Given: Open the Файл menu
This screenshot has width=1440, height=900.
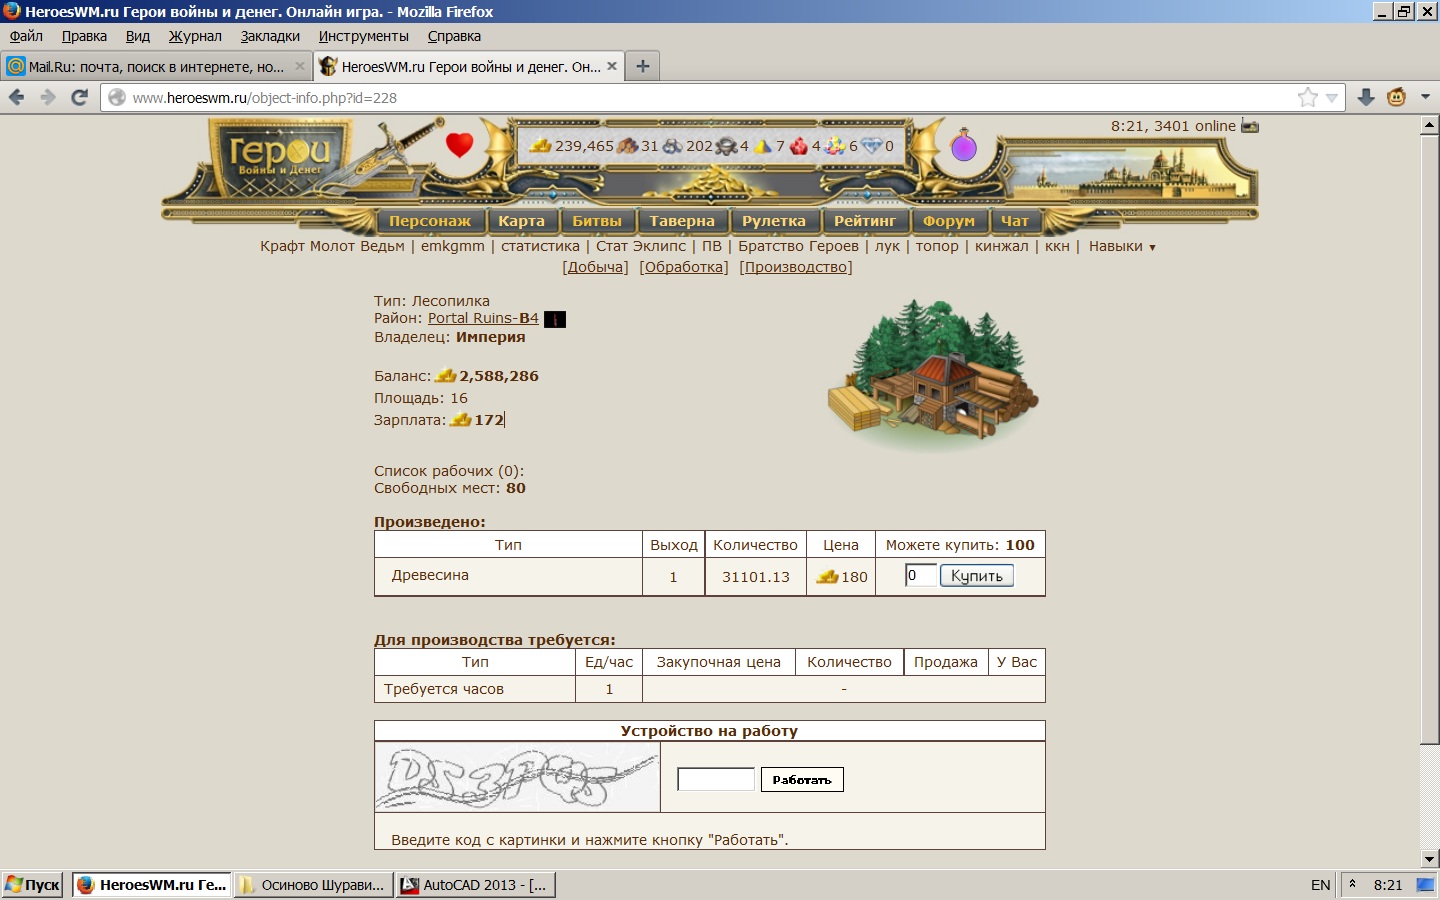Looking at the screenshot, I should point(26,36).
